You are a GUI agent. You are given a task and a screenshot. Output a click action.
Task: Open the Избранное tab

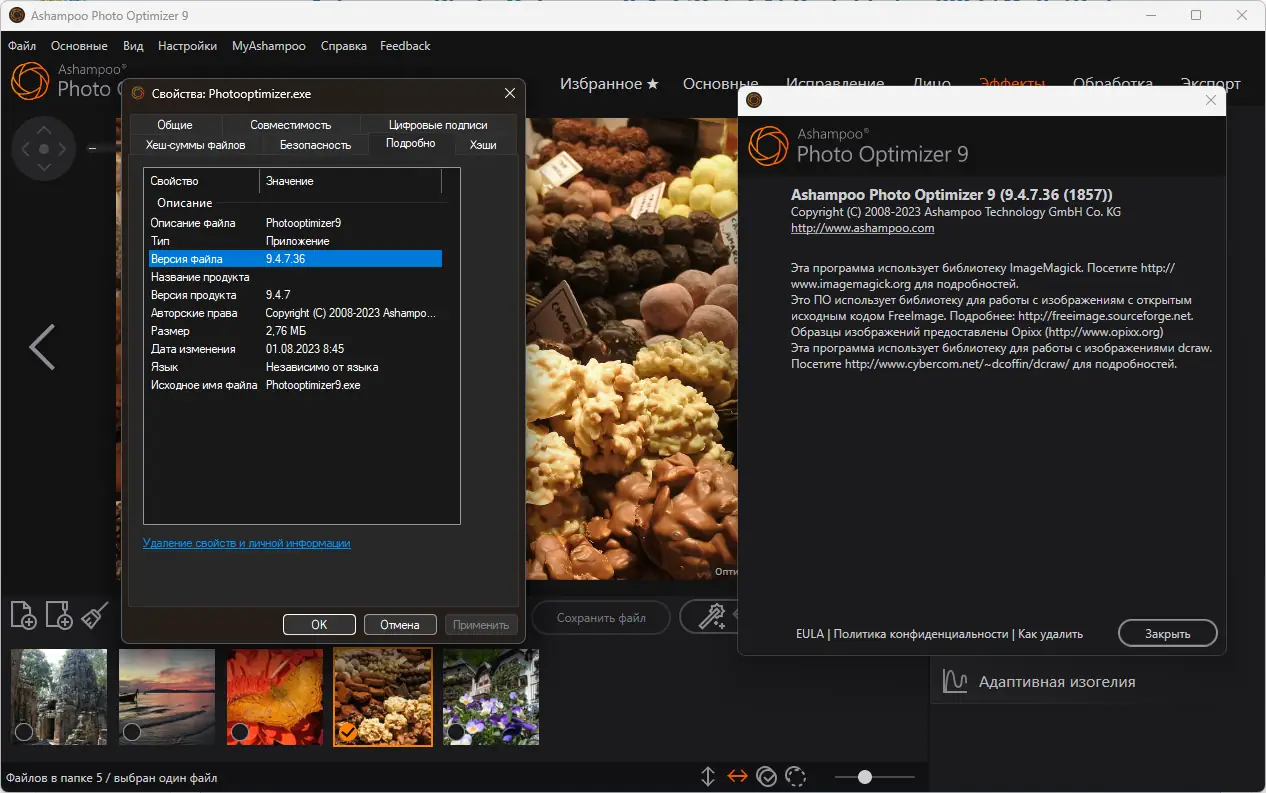click(609, 84)
